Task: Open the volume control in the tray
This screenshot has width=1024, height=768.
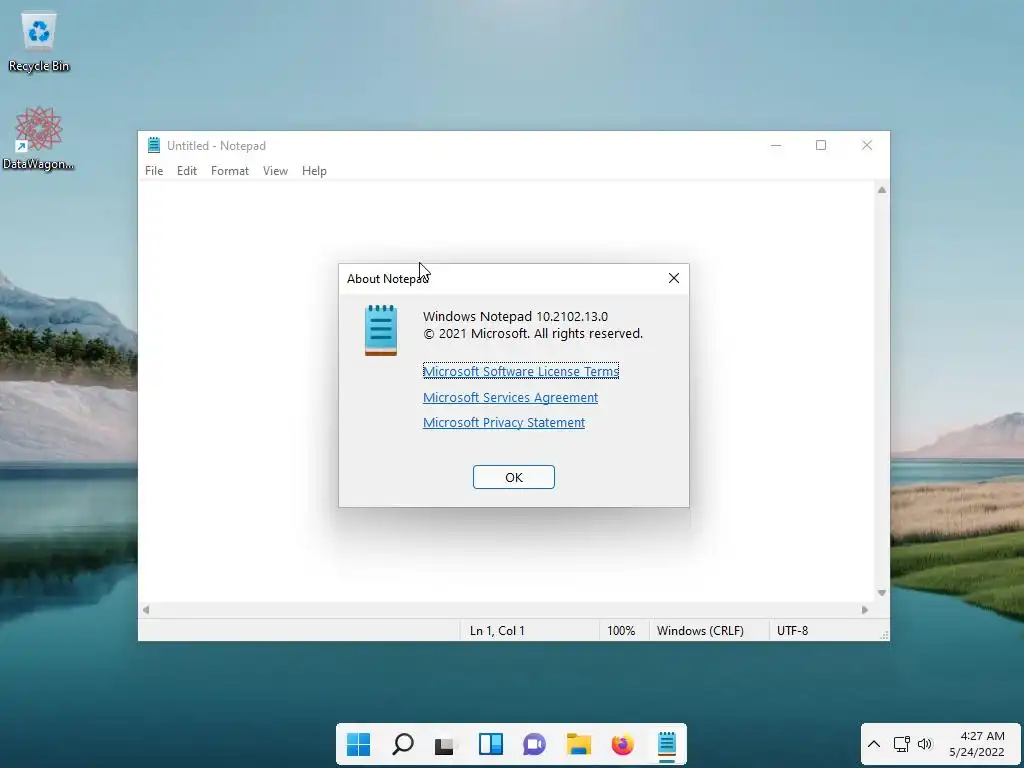Action: coord(925,744)
